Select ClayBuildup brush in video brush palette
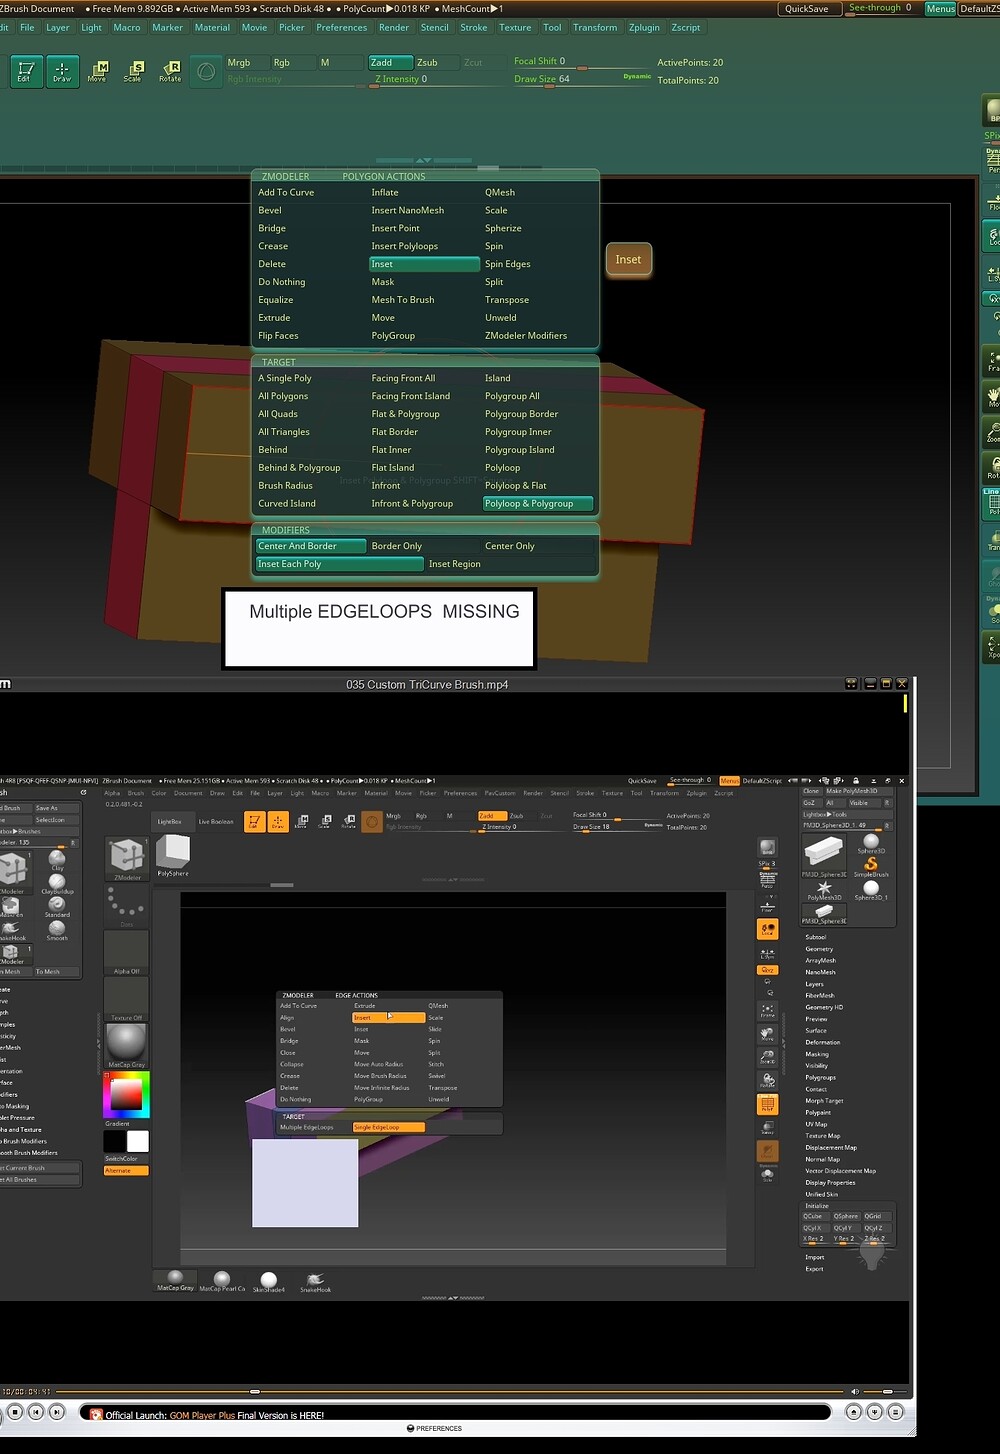The height and width of the screenshot is (1454, 1000). click(x=57, y=883)
